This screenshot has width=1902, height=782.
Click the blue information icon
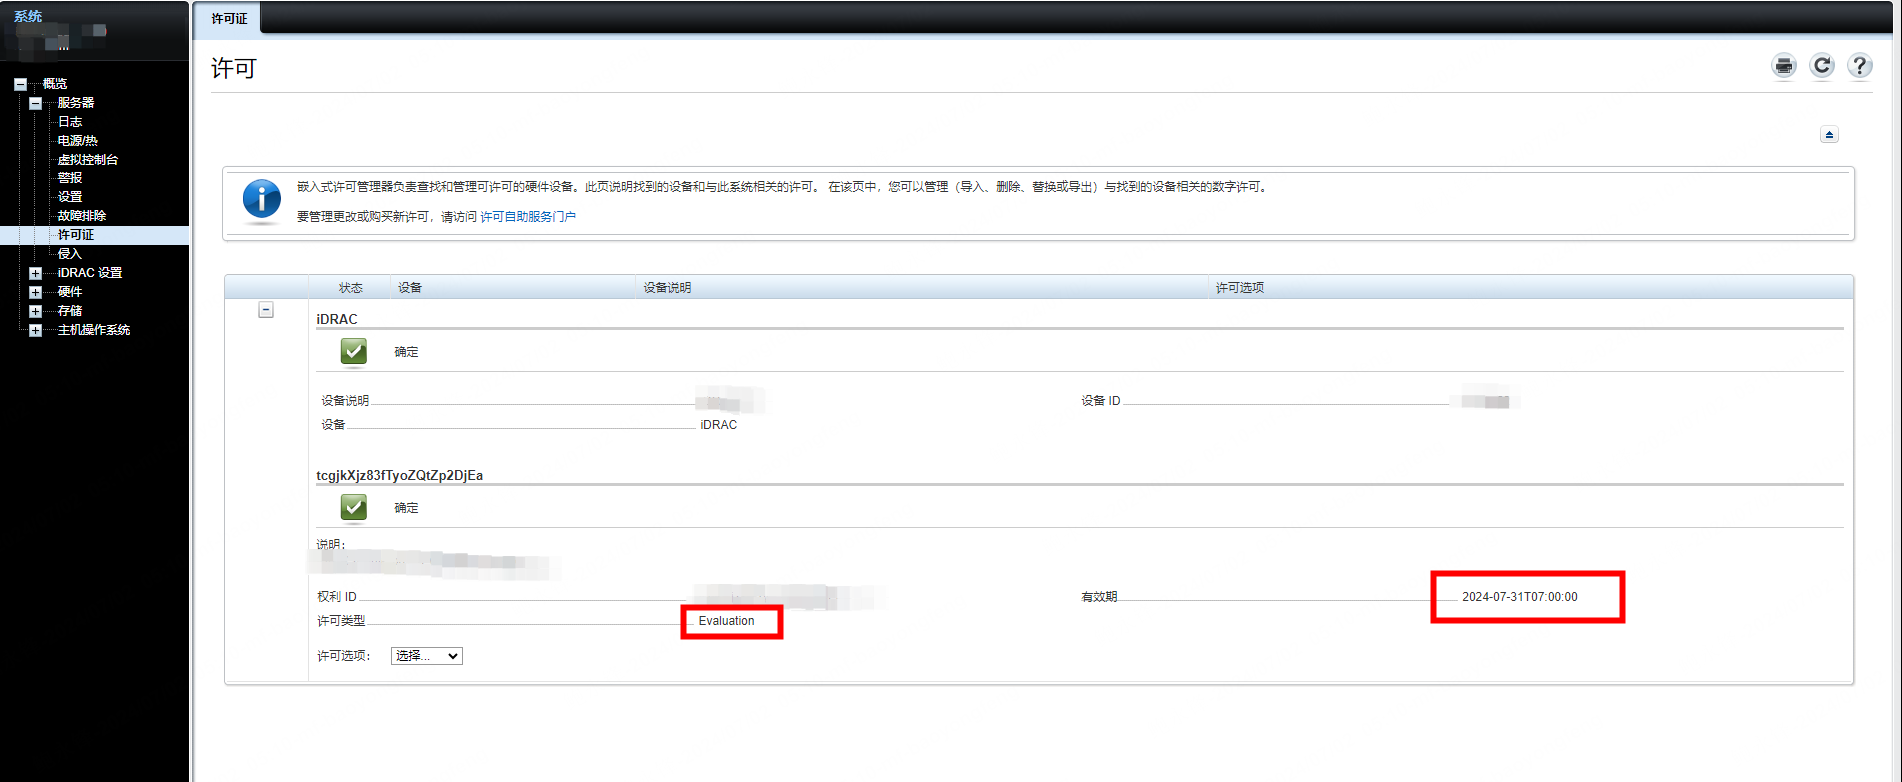point(262,199)
